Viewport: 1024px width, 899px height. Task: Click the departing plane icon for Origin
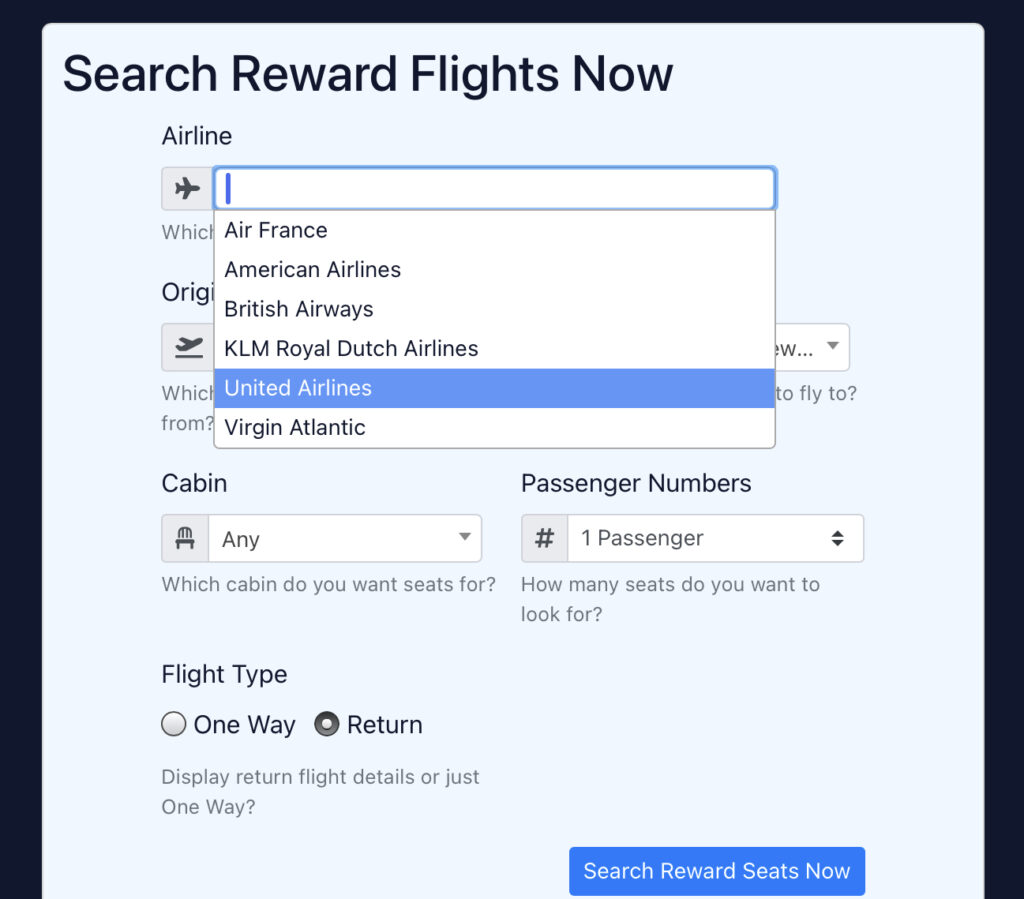pyautogui.click(x=188, y=347)
